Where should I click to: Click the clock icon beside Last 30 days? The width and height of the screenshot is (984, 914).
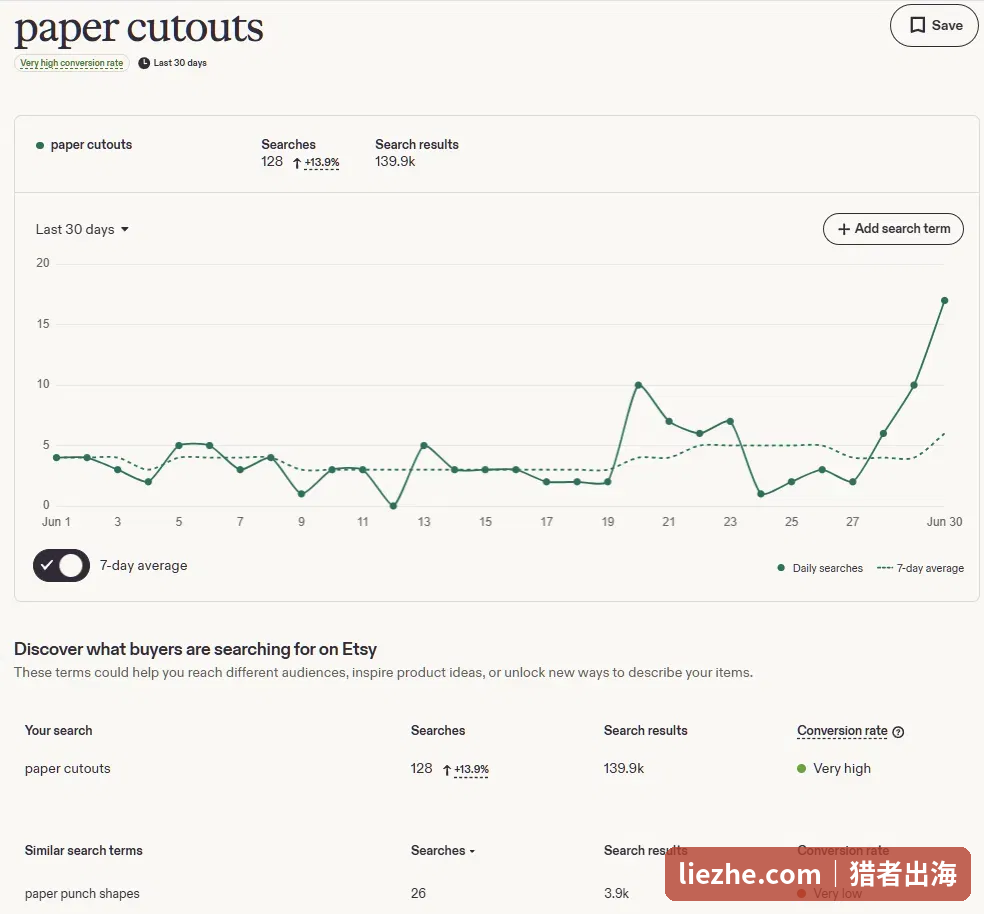pyautogui.click(x=144, y=63)
